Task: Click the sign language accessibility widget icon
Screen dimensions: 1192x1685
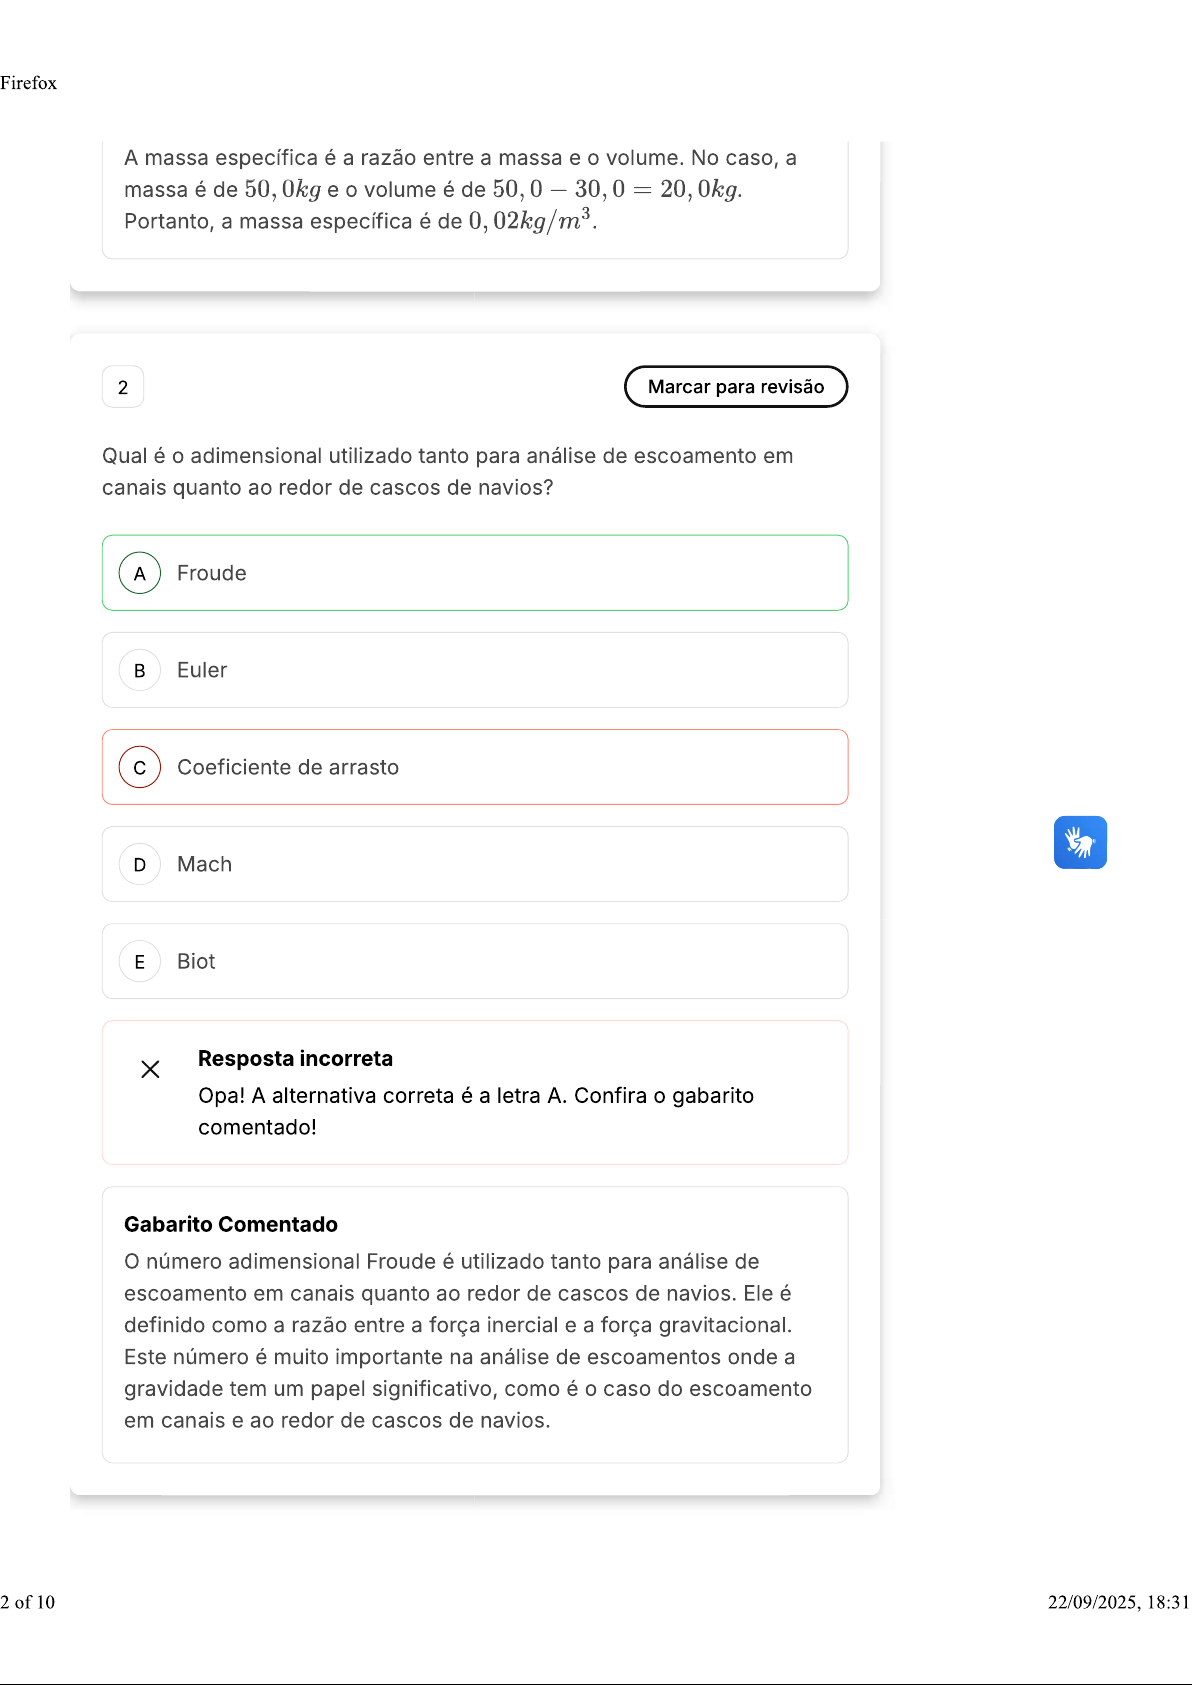Action: tap(1080, 842)
